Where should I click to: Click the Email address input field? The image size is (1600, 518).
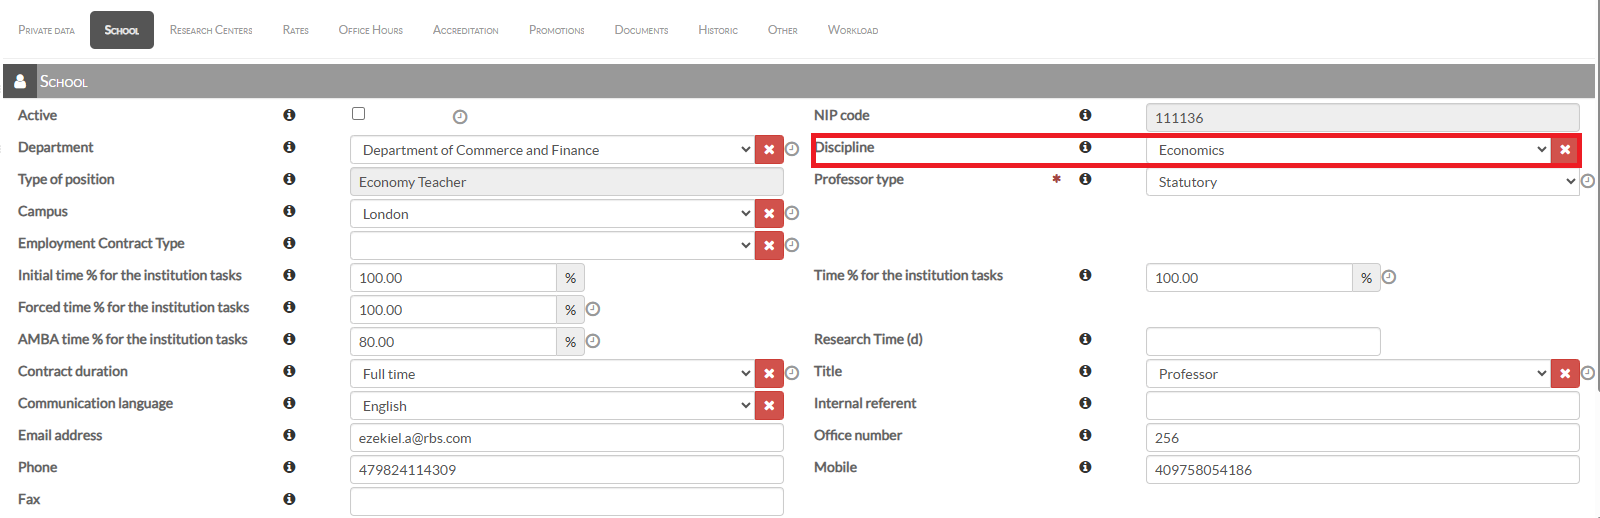point(566,438)
